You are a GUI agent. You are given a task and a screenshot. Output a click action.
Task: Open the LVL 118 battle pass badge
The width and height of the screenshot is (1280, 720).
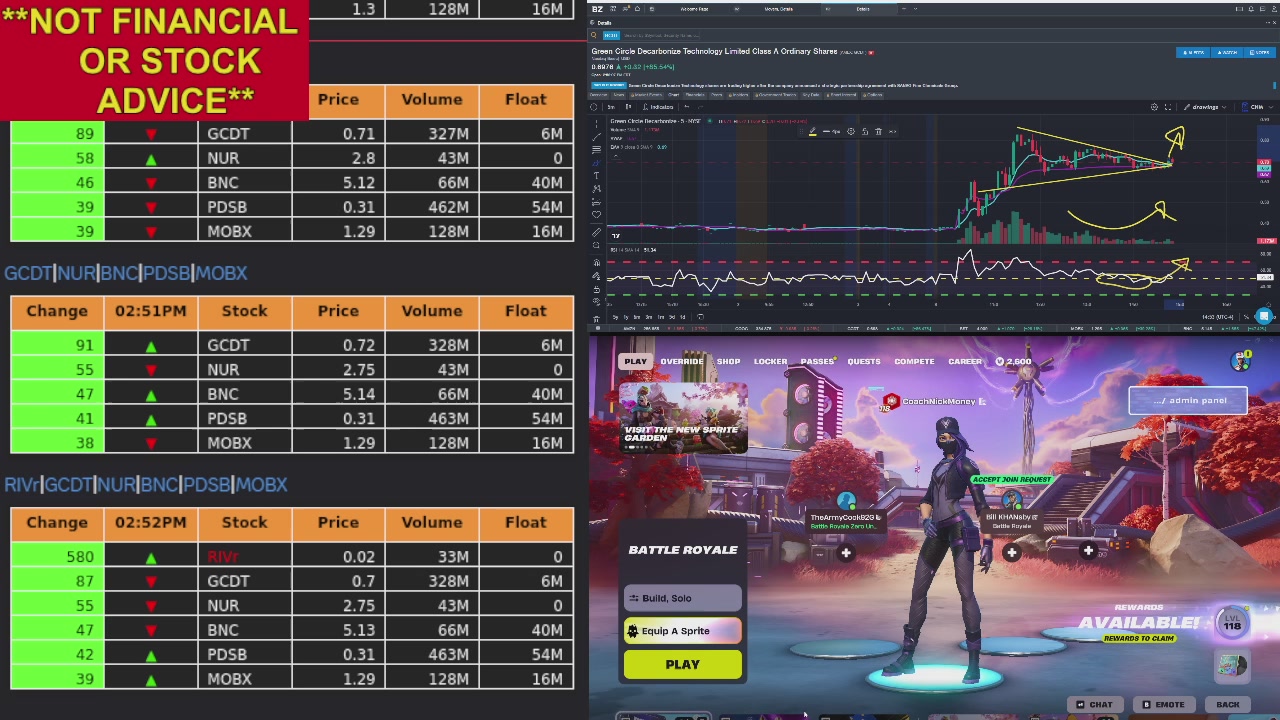pyautogui.click(x=1232, y=622)
